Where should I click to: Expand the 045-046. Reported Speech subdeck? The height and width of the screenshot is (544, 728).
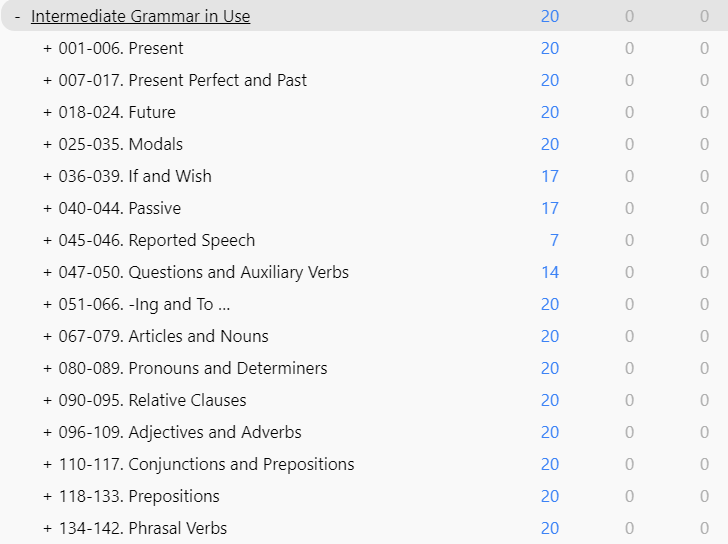[x=47, y=240]
